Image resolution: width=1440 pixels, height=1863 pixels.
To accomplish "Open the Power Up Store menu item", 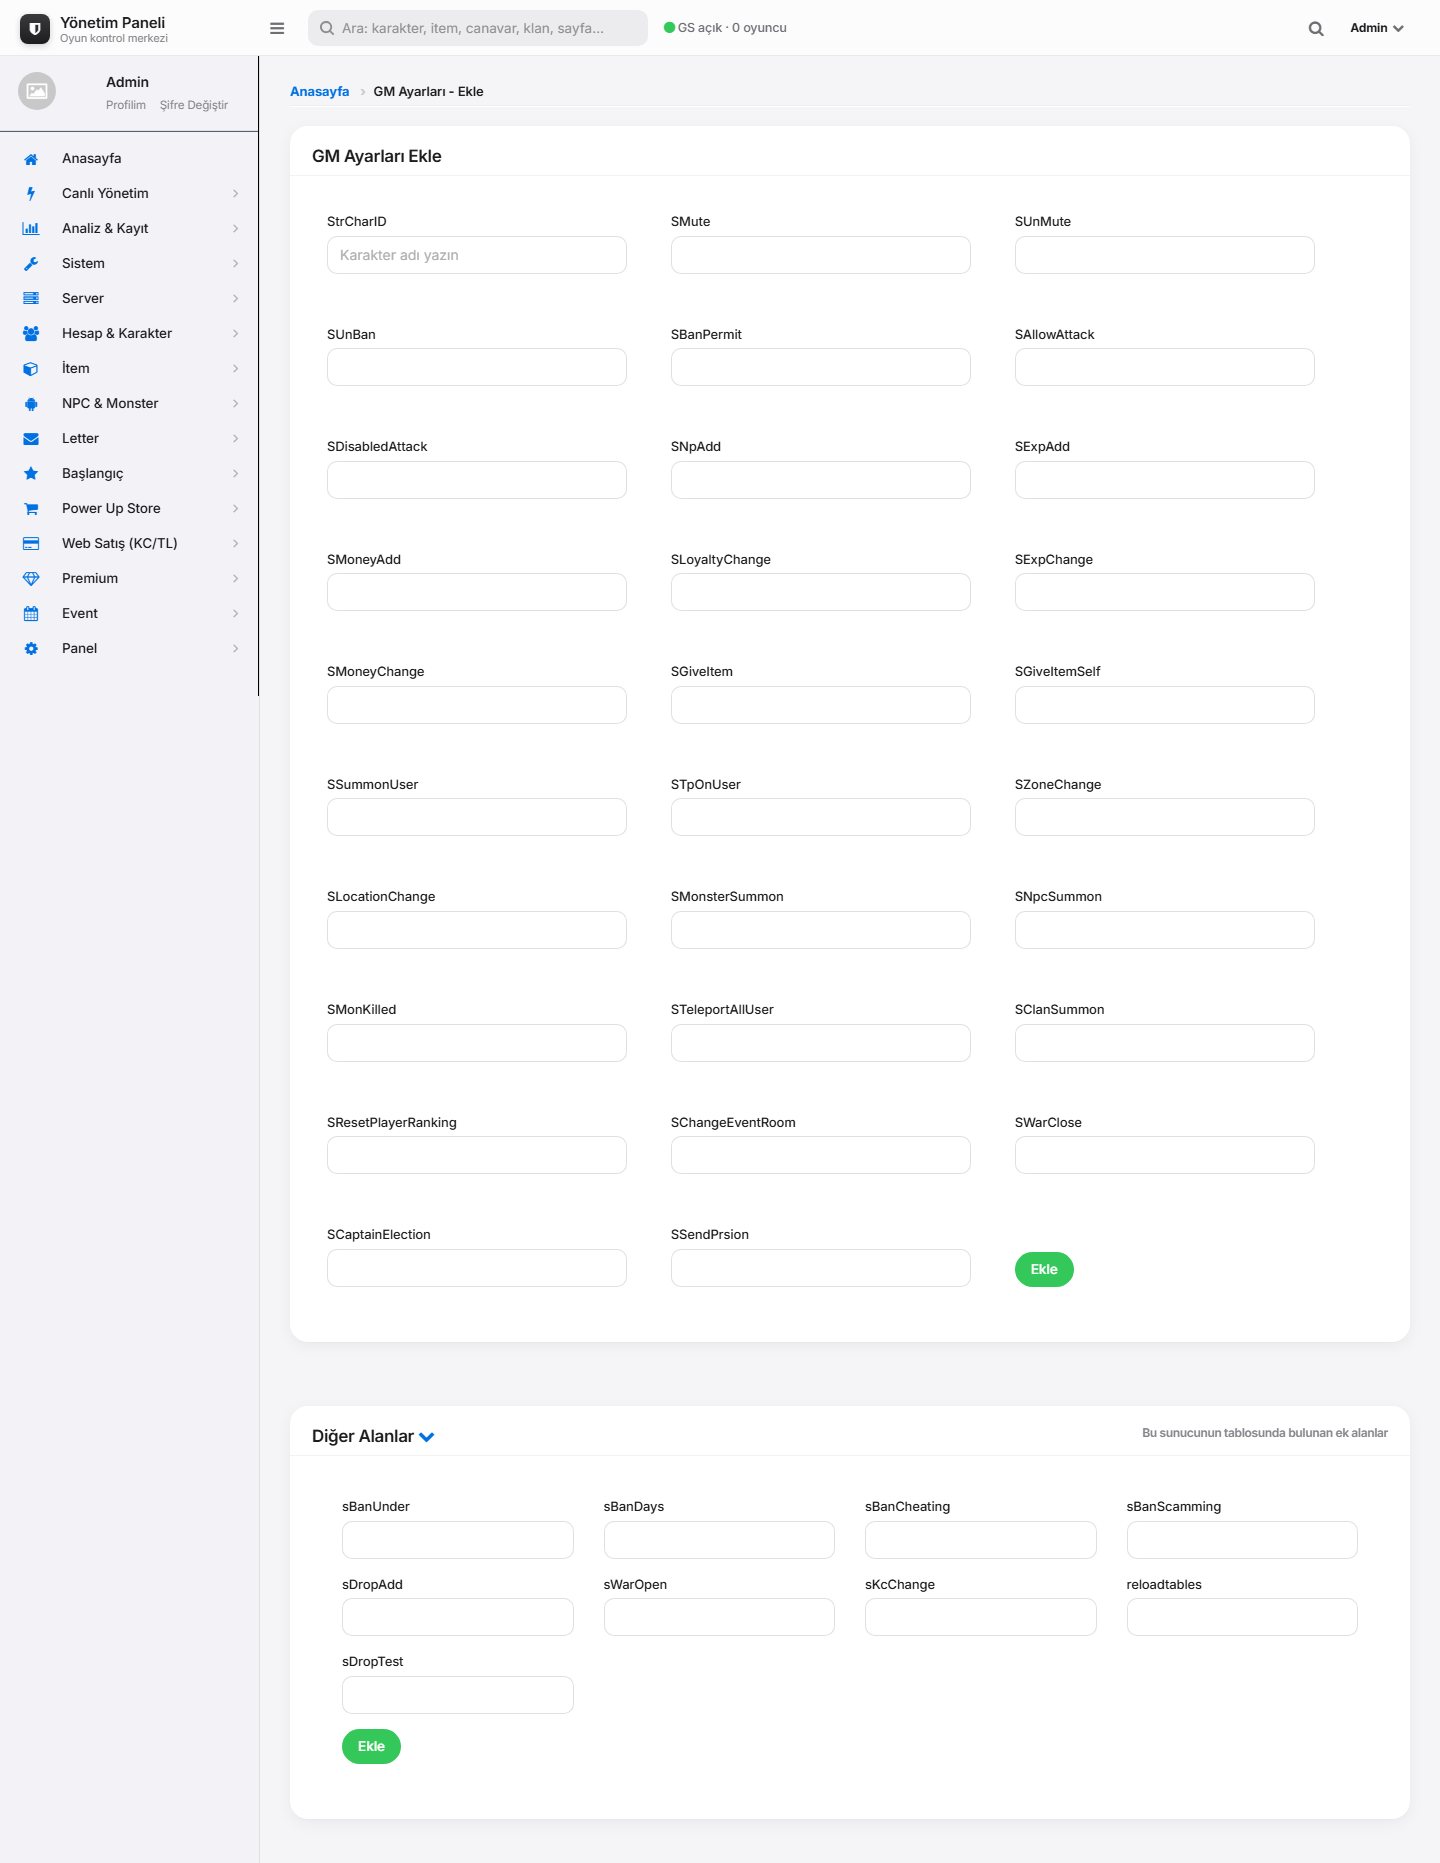I will click(x=130, y=509).
